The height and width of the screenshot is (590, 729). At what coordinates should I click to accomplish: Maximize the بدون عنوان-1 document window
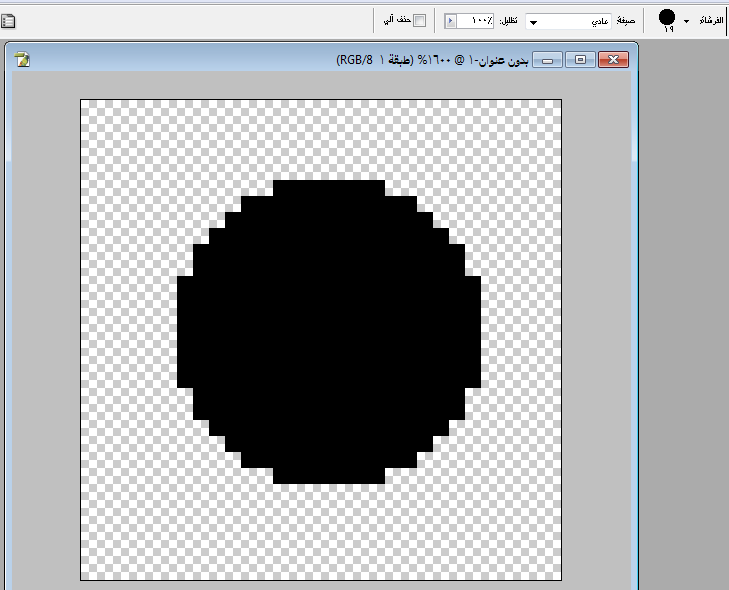(579, 61)
